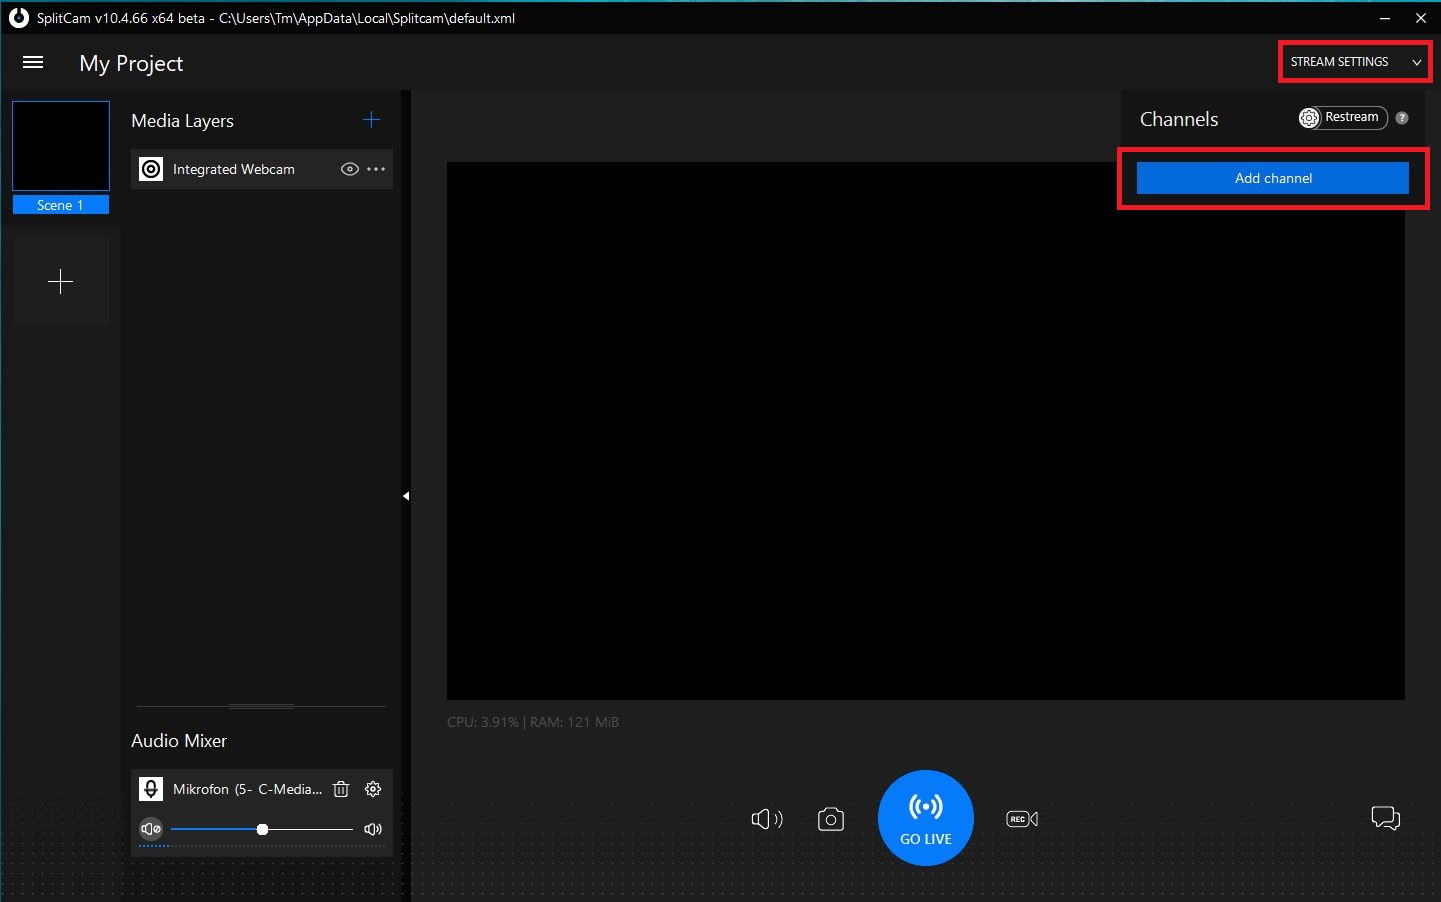
Task: Collapse the right panel with the arrow
Action: [x=406, y=495]
